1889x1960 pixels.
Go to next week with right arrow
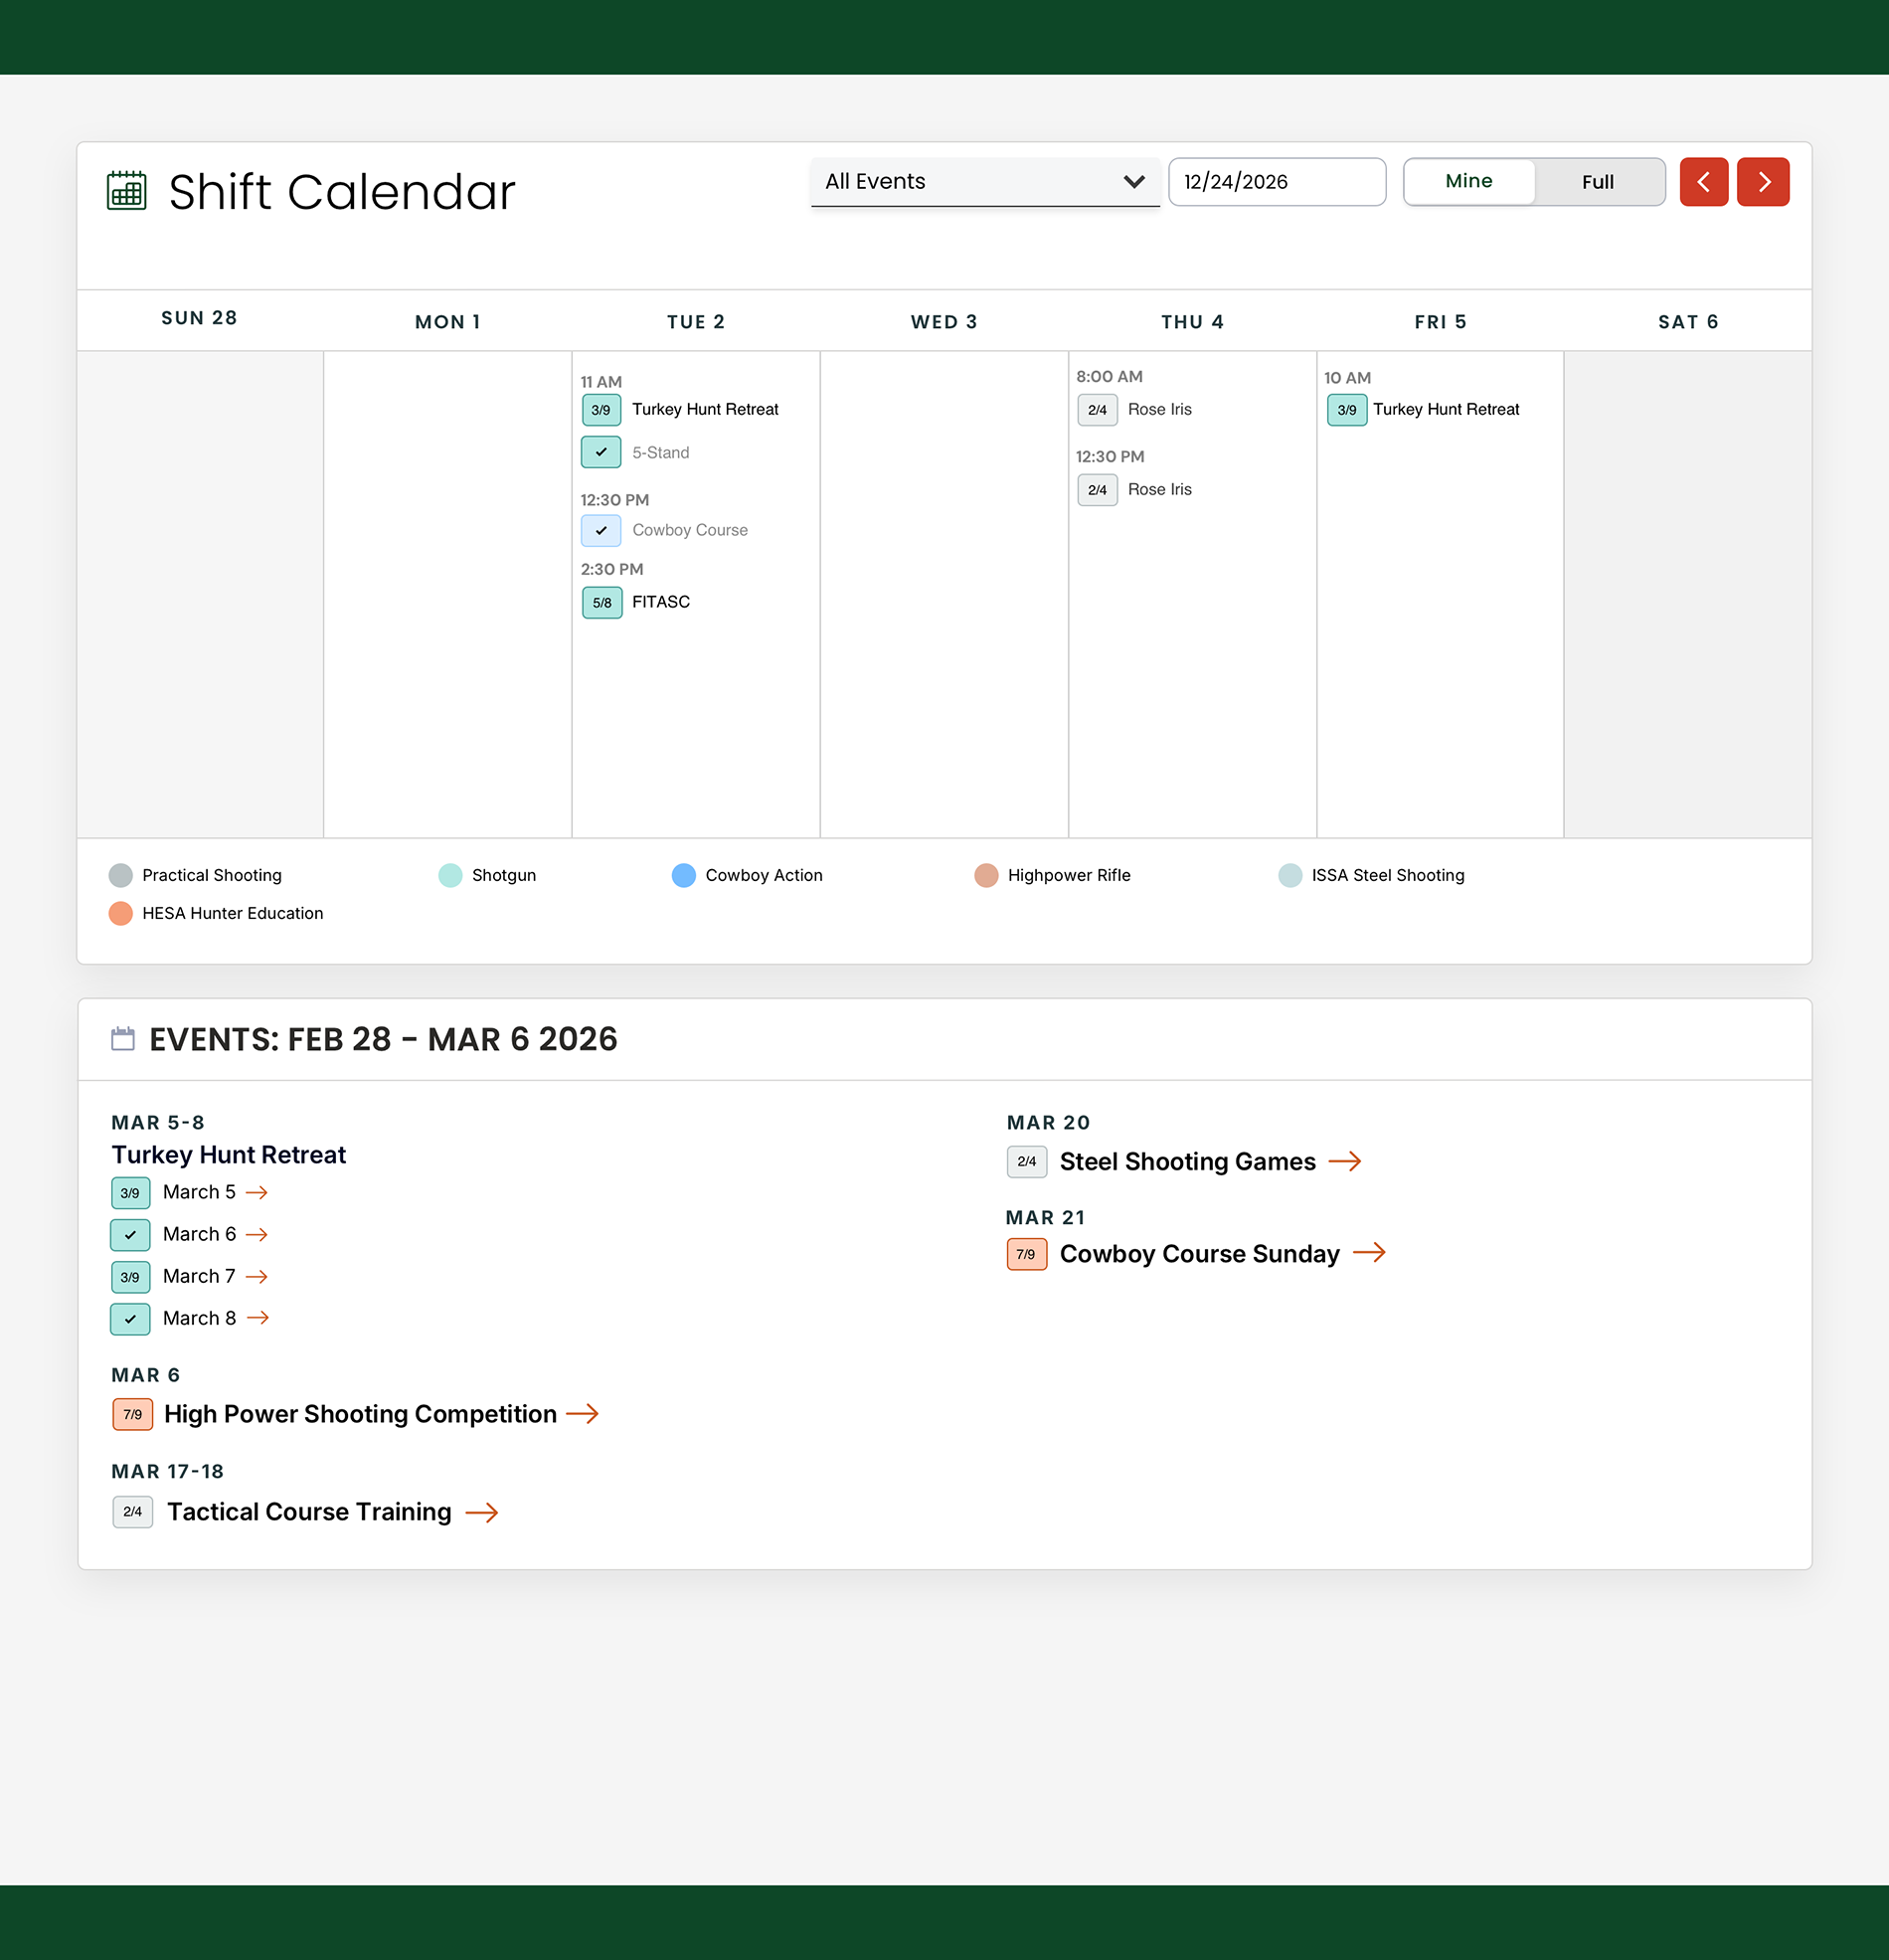click(x=1762, y=182)
